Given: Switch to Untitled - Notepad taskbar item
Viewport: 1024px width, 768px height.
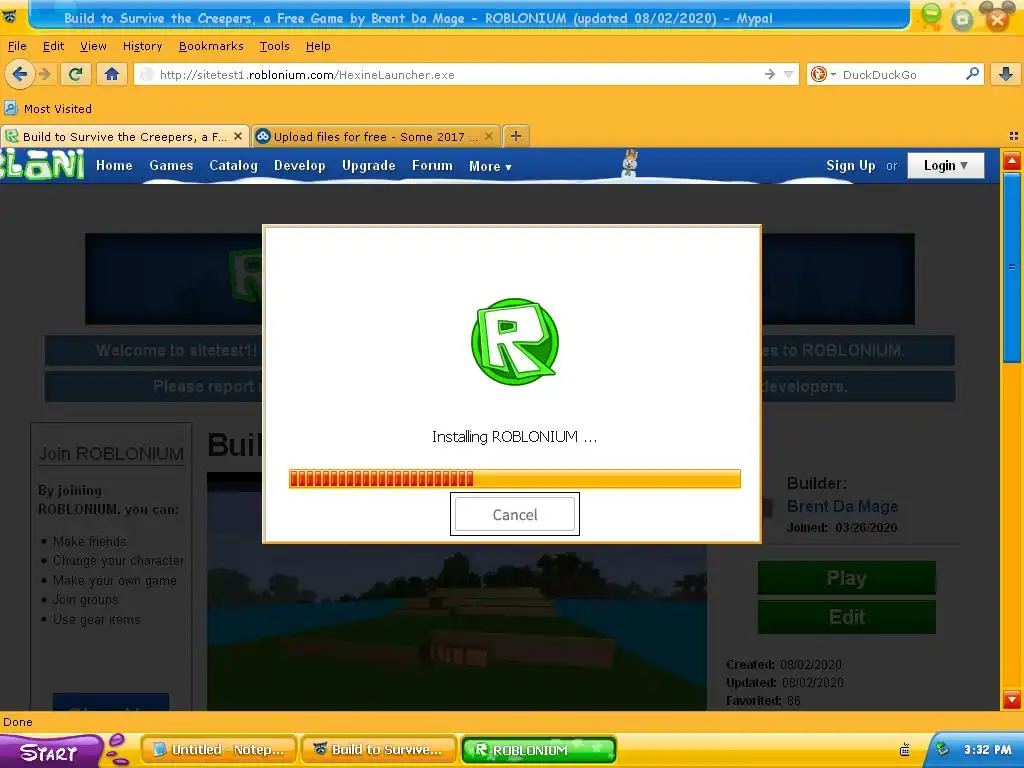Looking at the screenshot, I should [x=219, y=750].
